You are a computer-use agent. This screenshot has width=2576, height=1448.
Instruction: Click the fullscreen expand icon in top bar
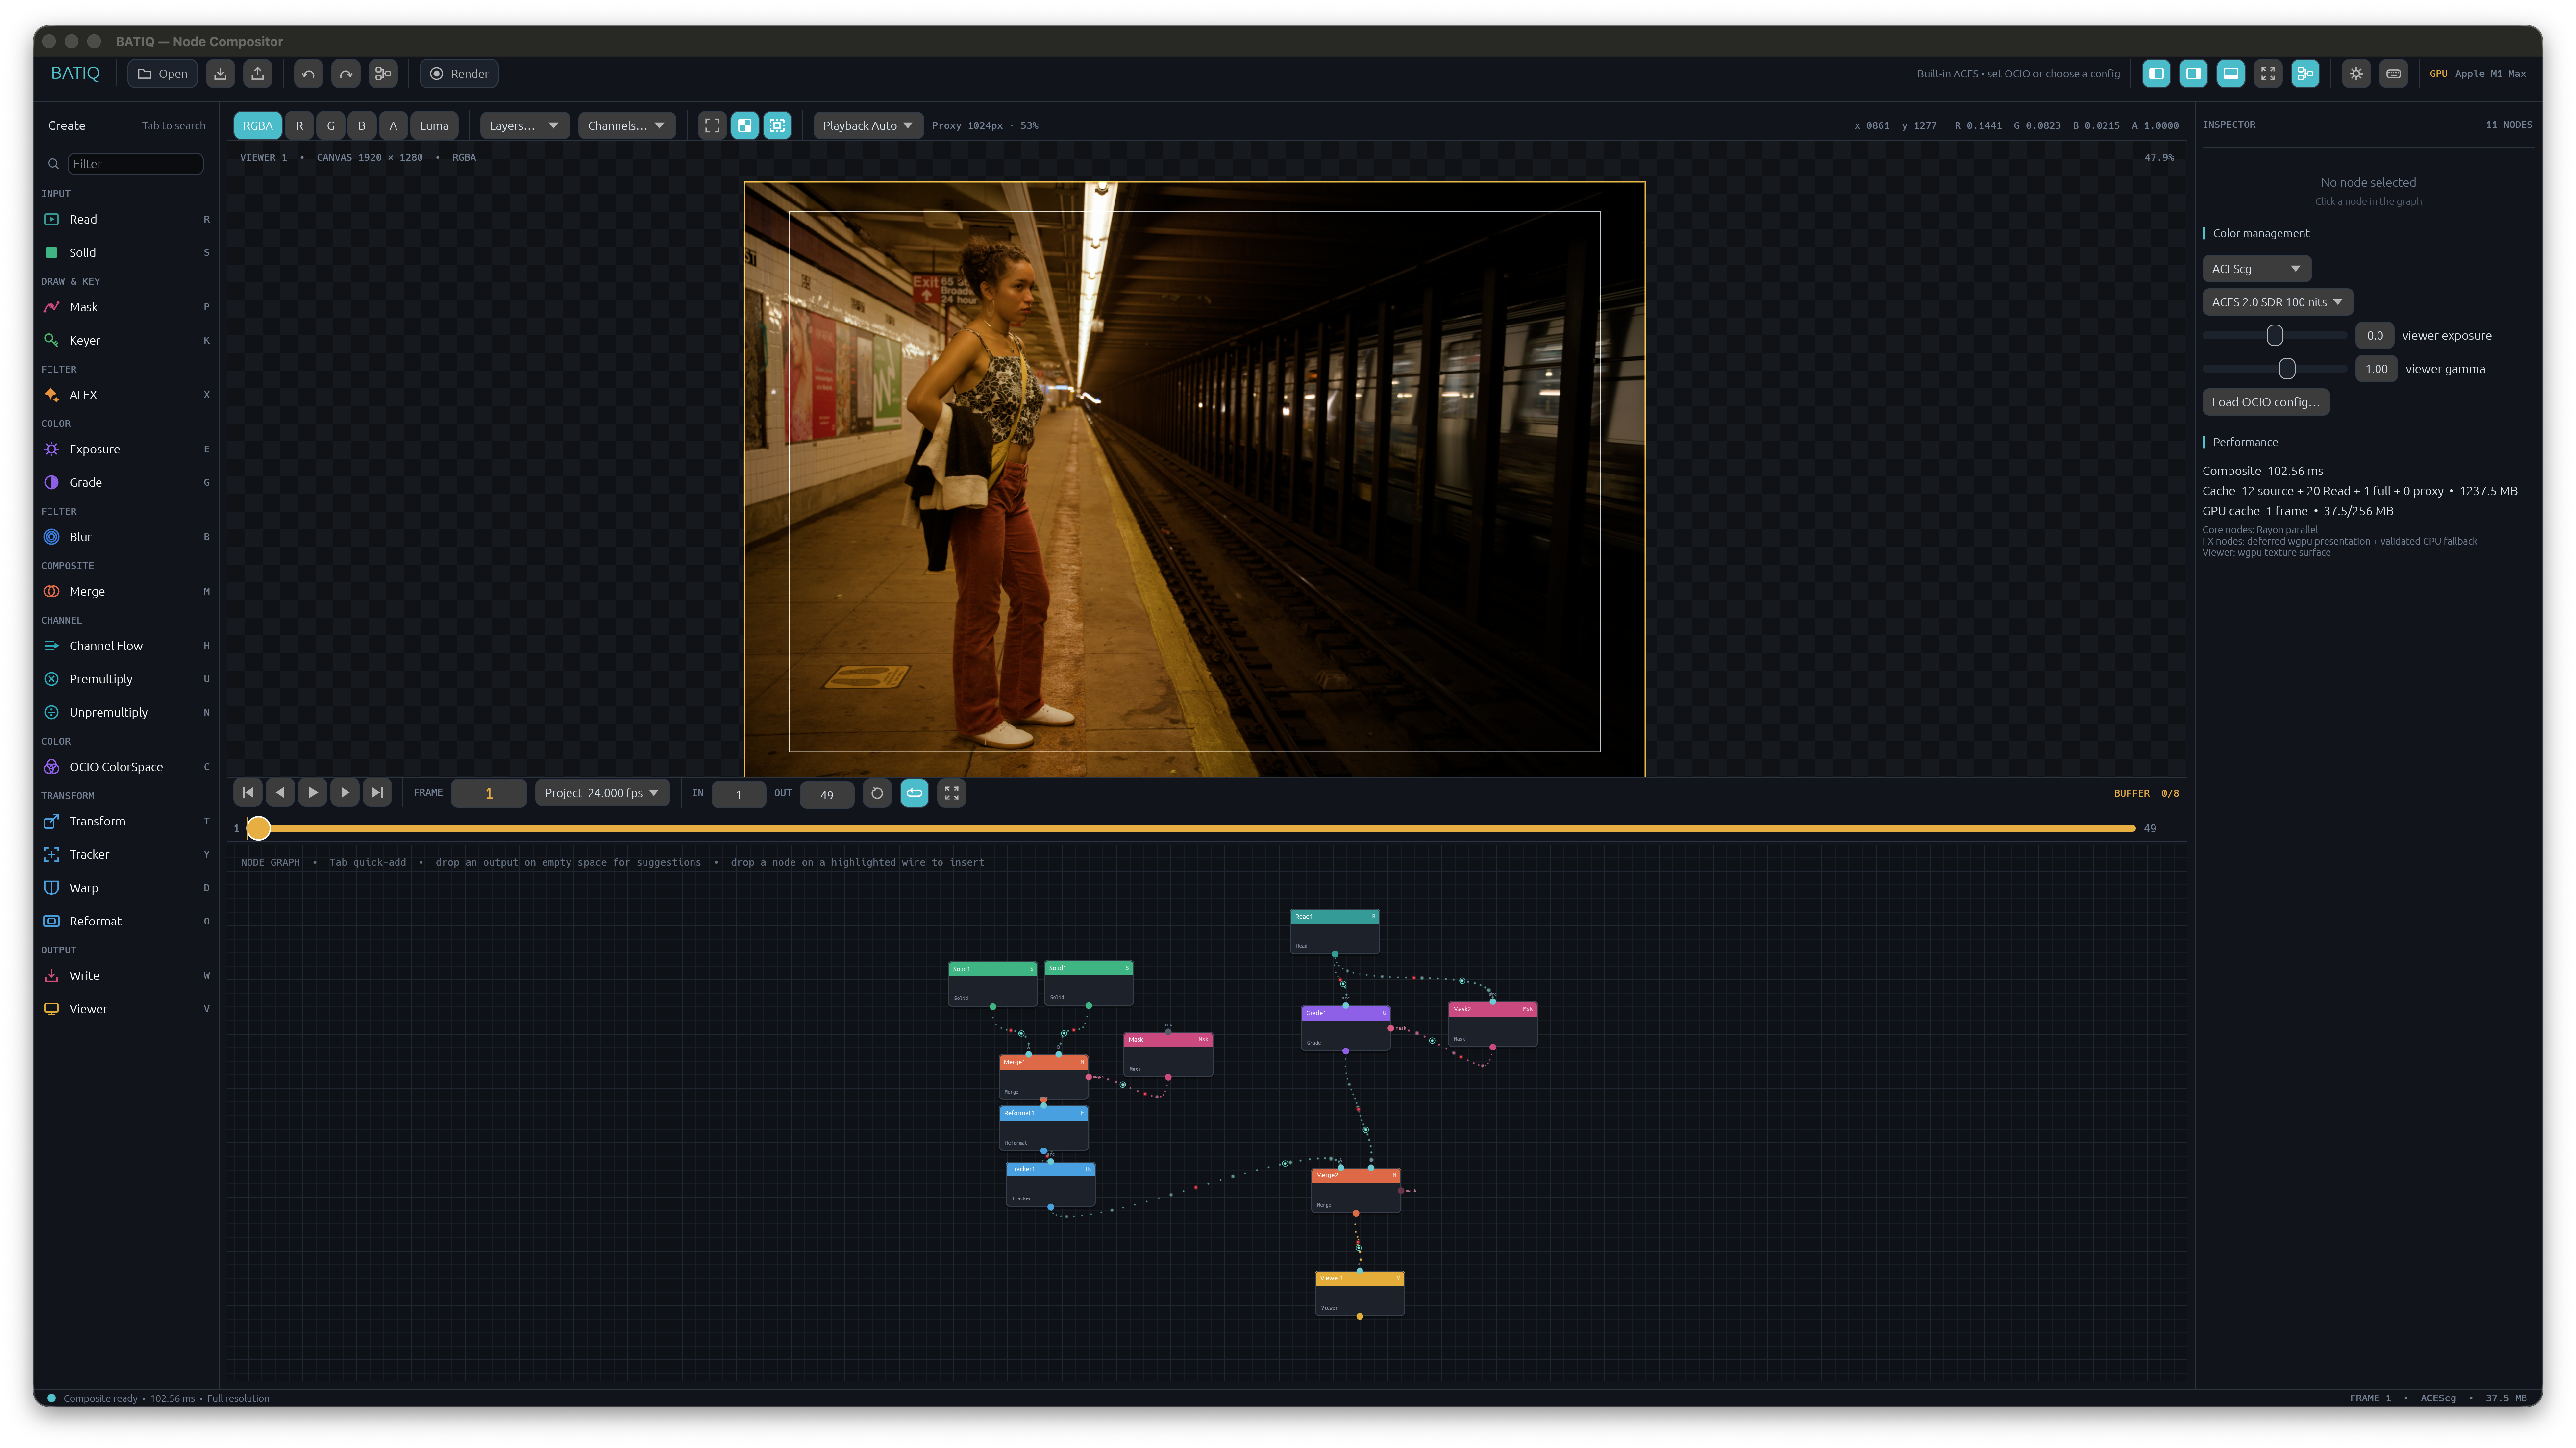coord(2268,73)
